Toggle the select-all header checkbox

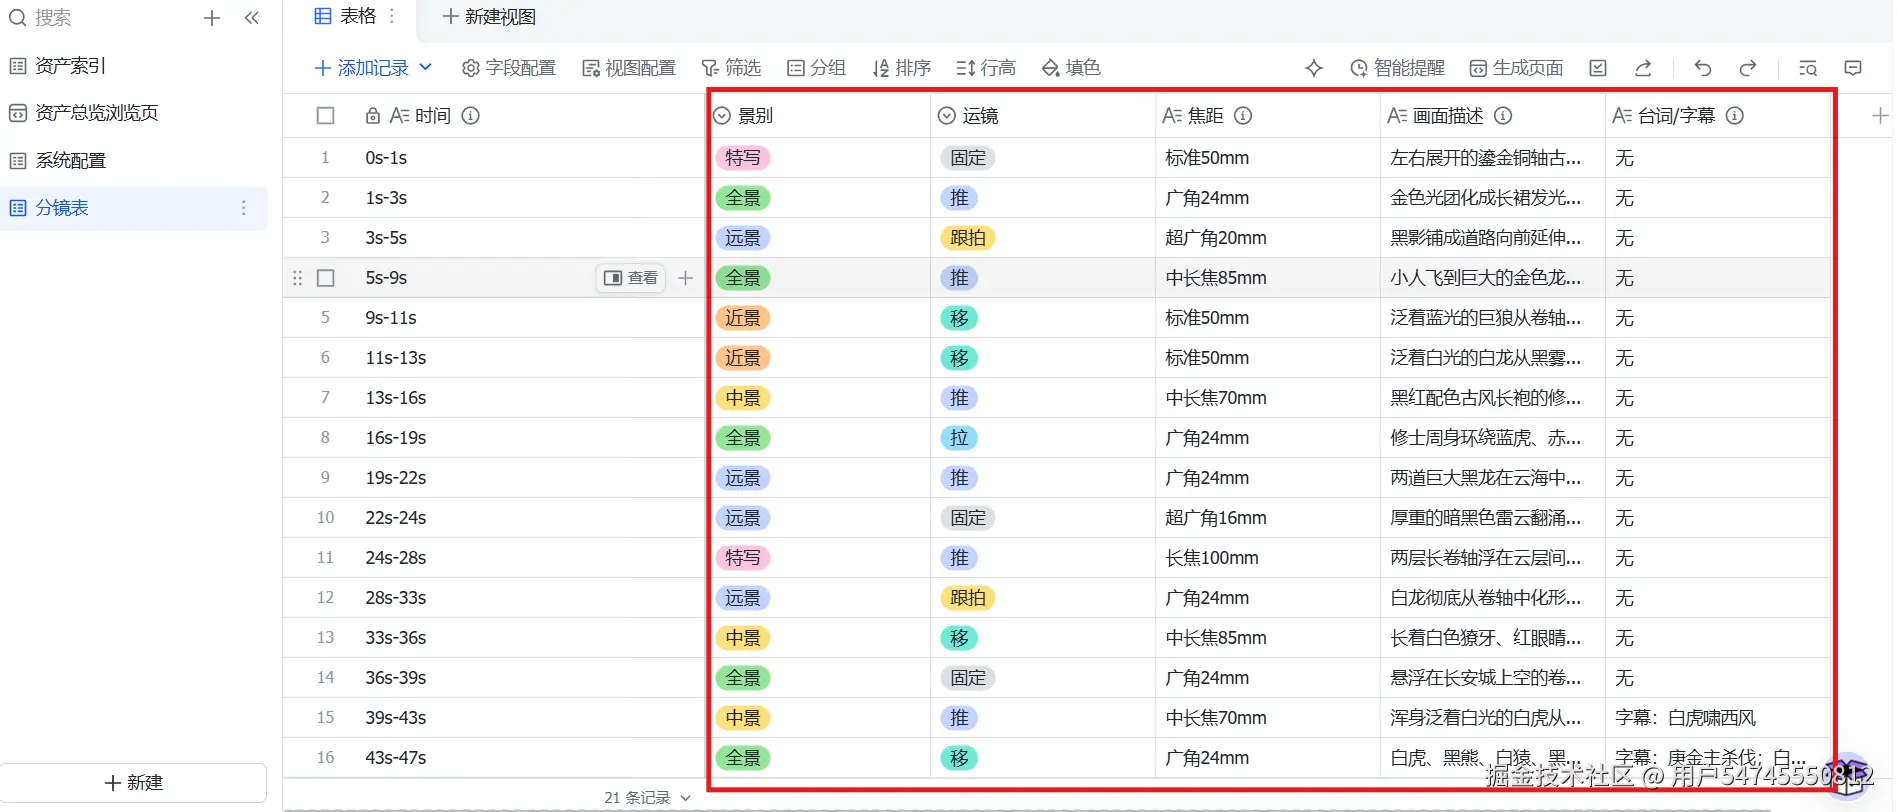tap(325, 116)
